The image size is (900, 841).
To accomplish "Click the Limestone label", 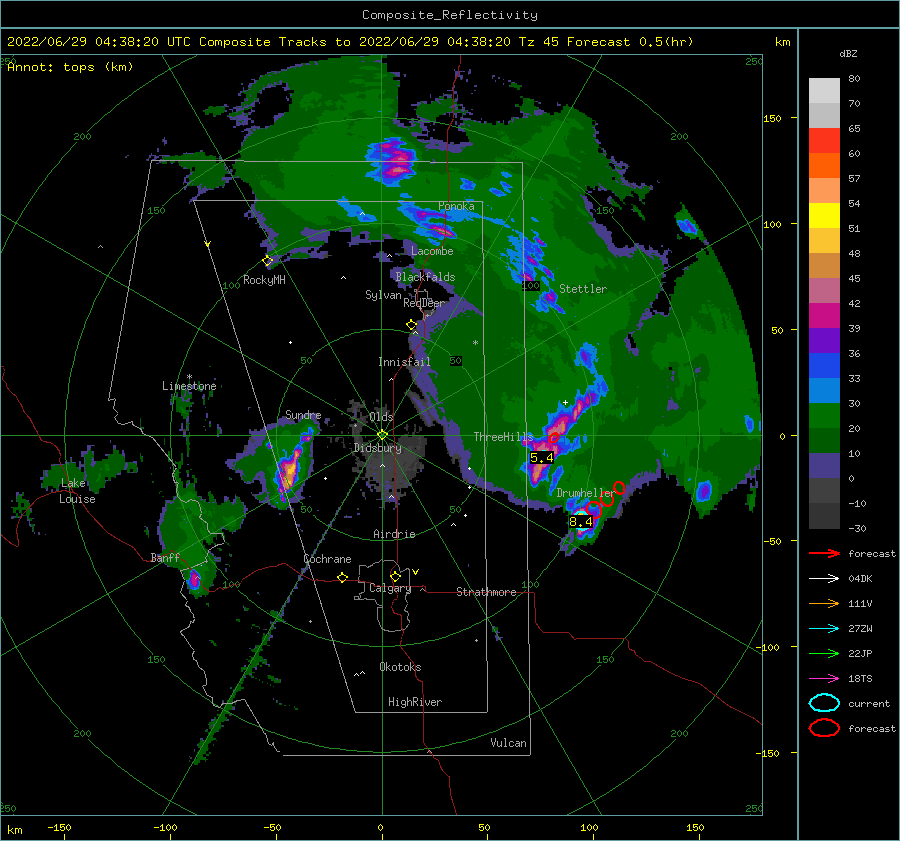I will click(x=189, y=386).
